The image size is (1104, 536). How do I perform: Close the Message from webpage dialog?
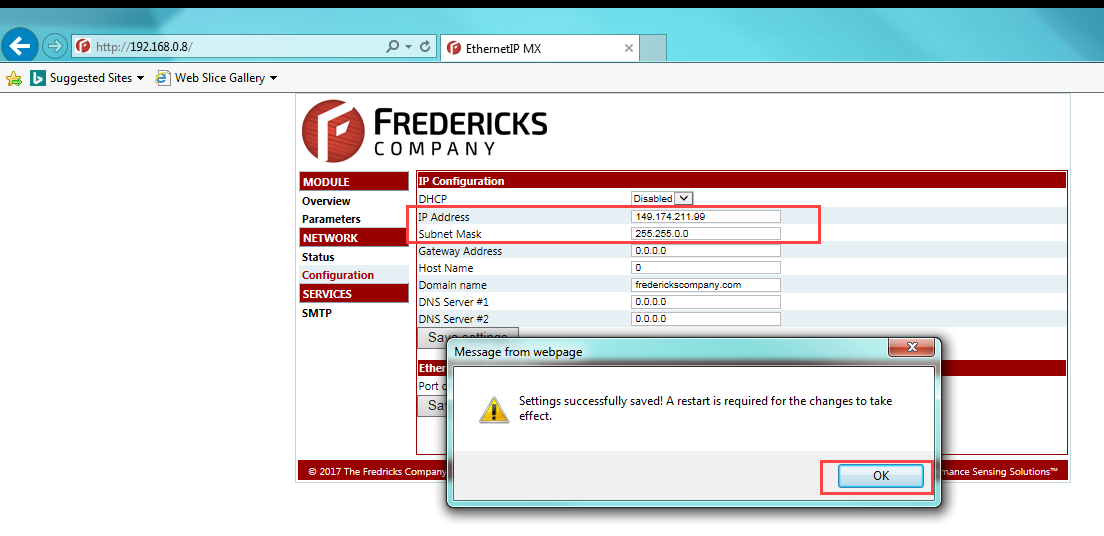coord(911,347)
